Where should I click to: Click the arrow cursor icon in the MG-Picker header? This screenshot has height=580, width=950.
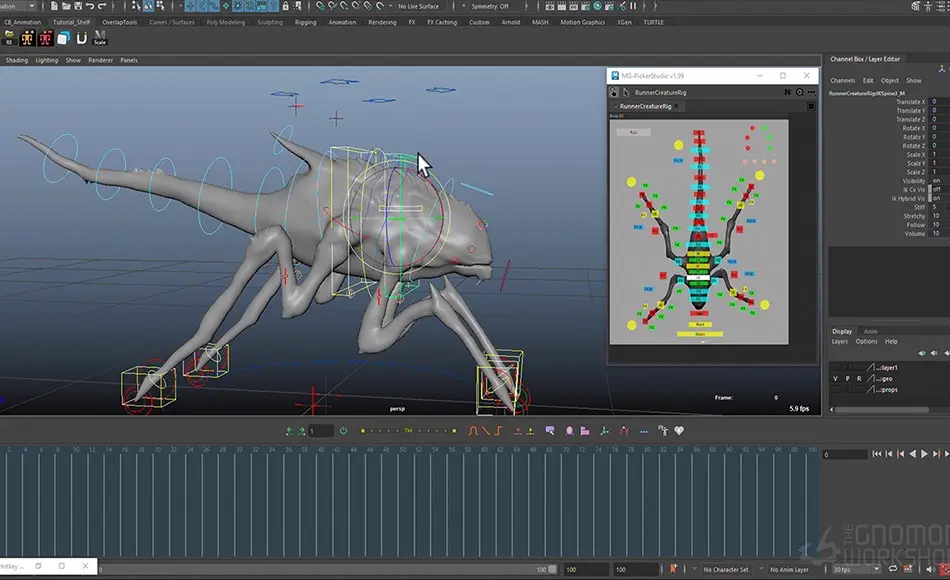pos(625,92)
